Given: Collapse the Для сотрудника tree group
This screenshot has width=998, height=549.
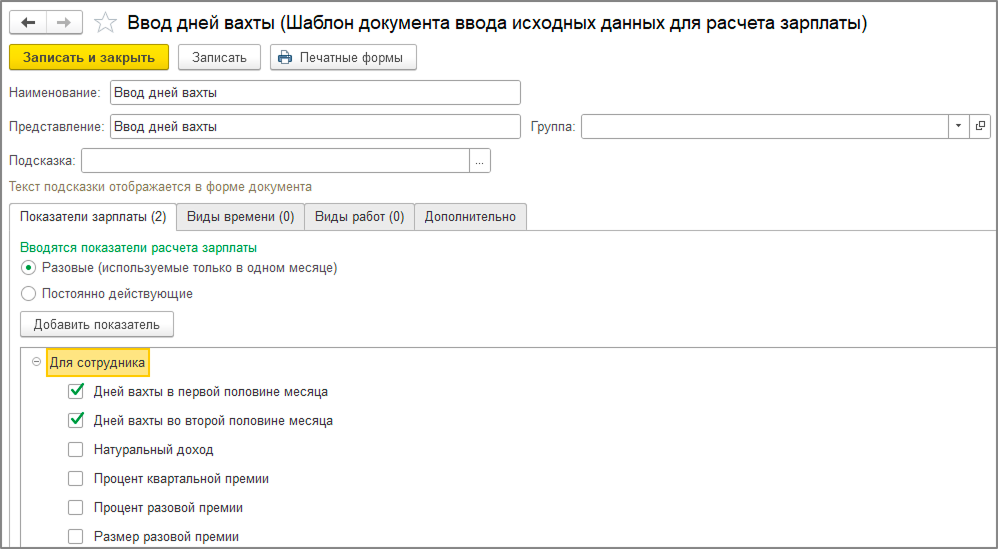Looking at the screenshot, I should click(x=36, y=362).
